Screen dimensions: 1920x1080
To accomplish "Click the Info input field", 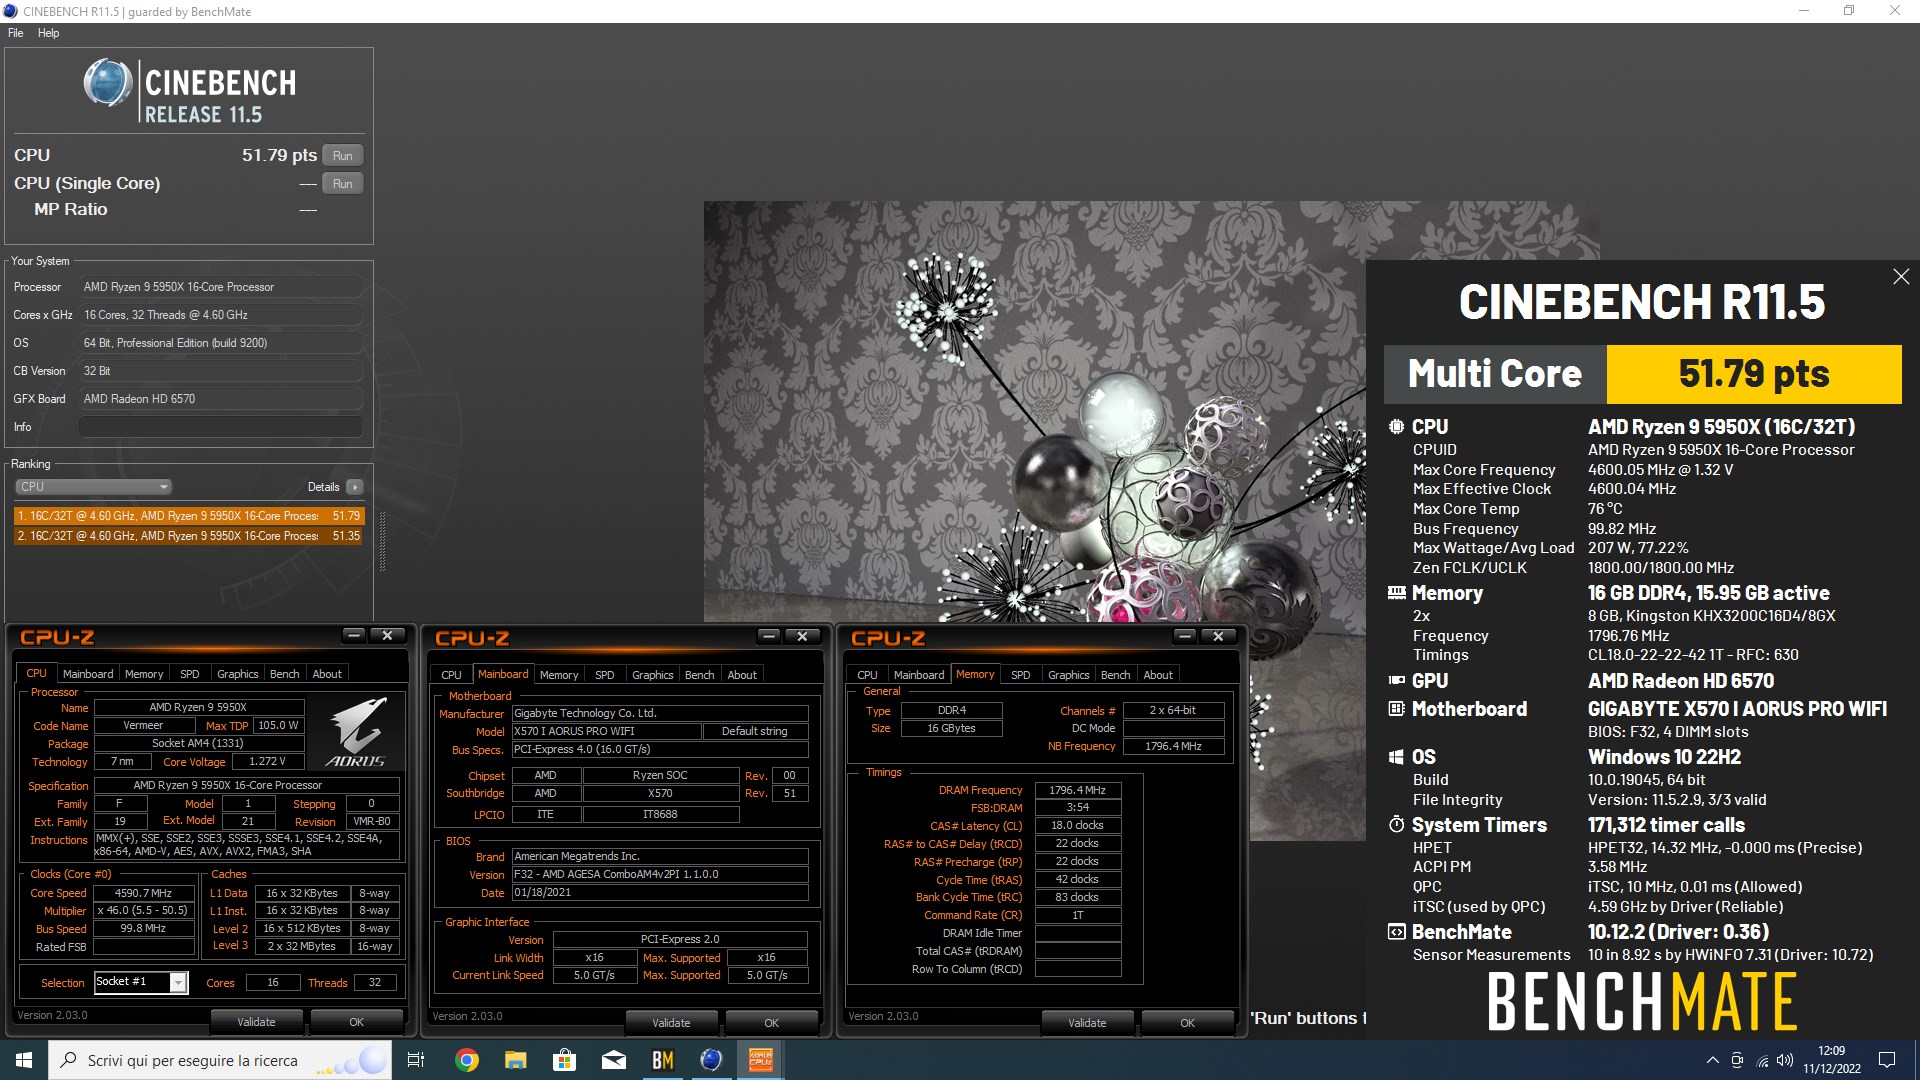I will tap(221, 427).
